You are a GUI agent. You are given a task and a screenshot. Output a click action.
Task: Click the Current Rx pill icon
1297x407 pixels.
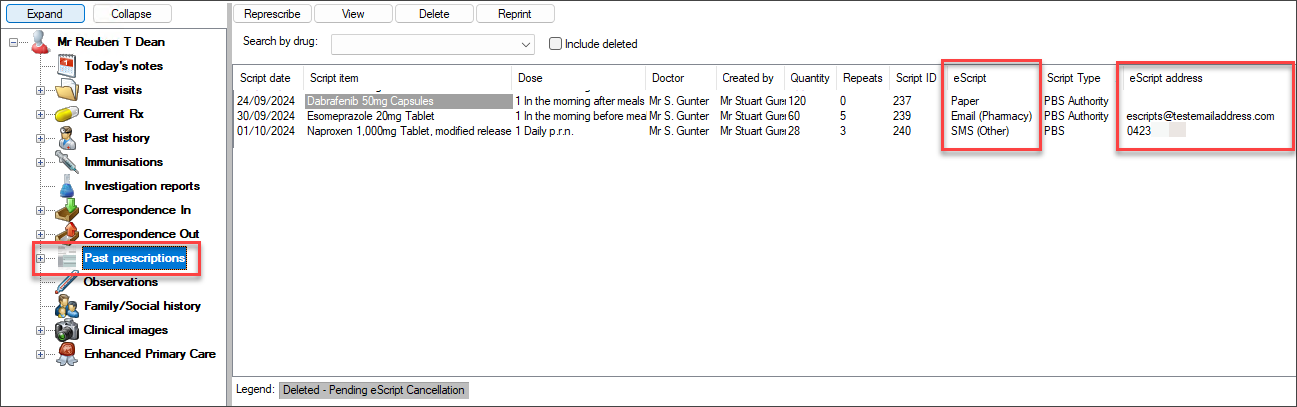(67, 114)
